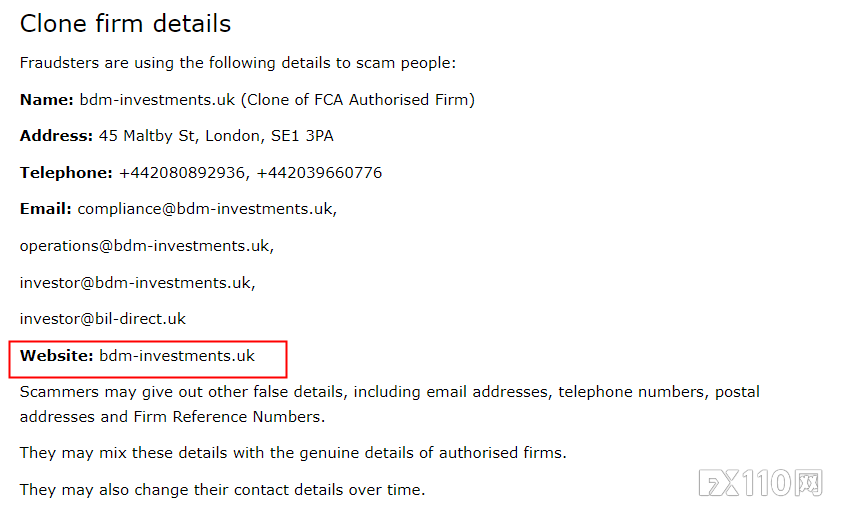Click the bdm-investments.uk website in the red box
This screenshot has width=850, height=519.
177,356
